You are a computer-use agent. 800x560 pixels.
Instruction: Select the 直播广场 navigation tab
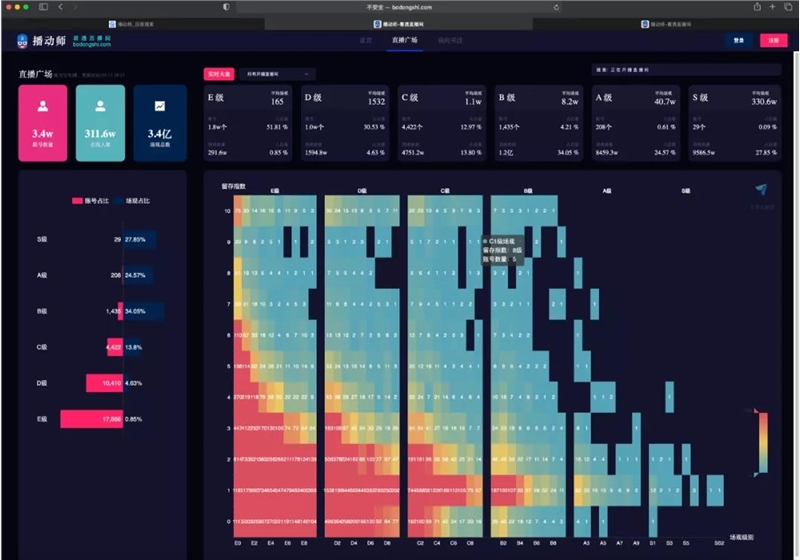[x=405, y=41]
